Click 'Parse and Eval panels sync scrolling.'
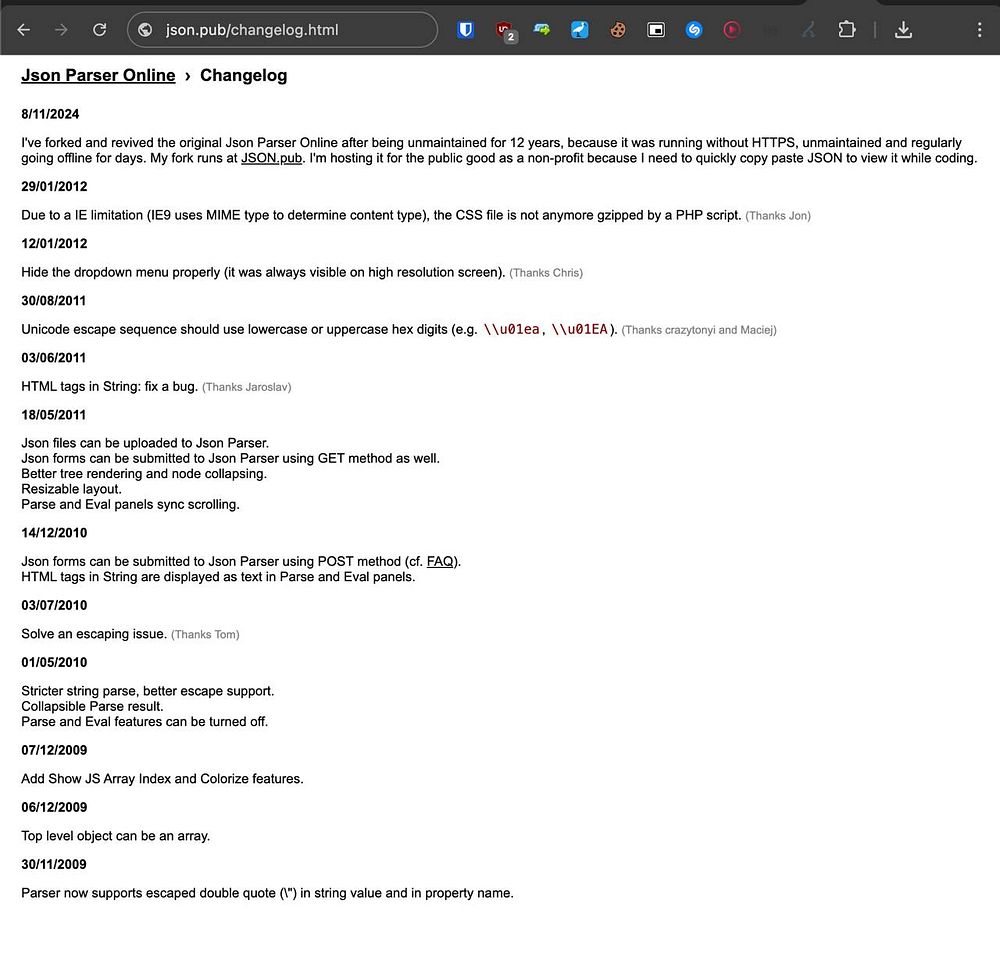Screen dimensions: 1000x971 pyautogui.click(x=130, y=504)
